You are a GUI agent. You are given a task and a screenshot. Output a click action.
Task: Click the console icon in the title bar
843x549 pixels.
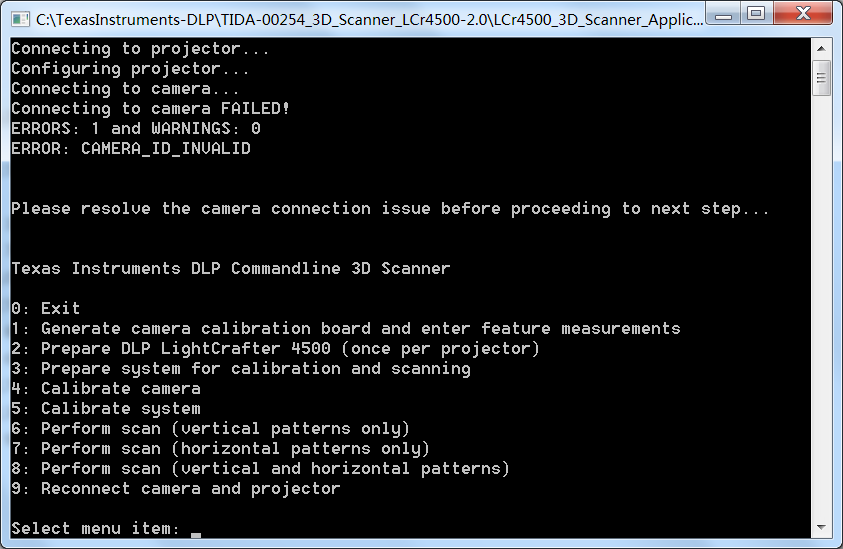(x=19, y=16)
